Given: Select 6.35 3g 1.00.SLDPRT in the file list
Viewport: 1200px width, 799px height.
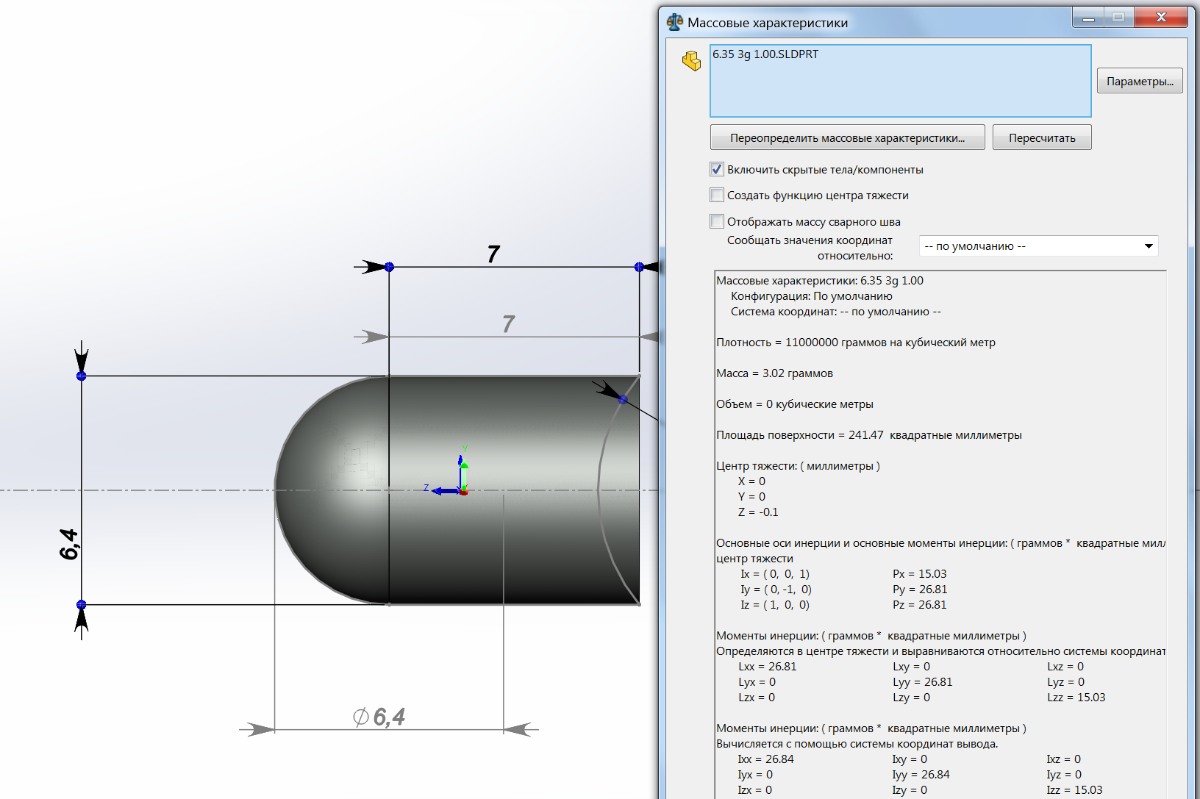Looking at the screenshot, I should 765,54.
